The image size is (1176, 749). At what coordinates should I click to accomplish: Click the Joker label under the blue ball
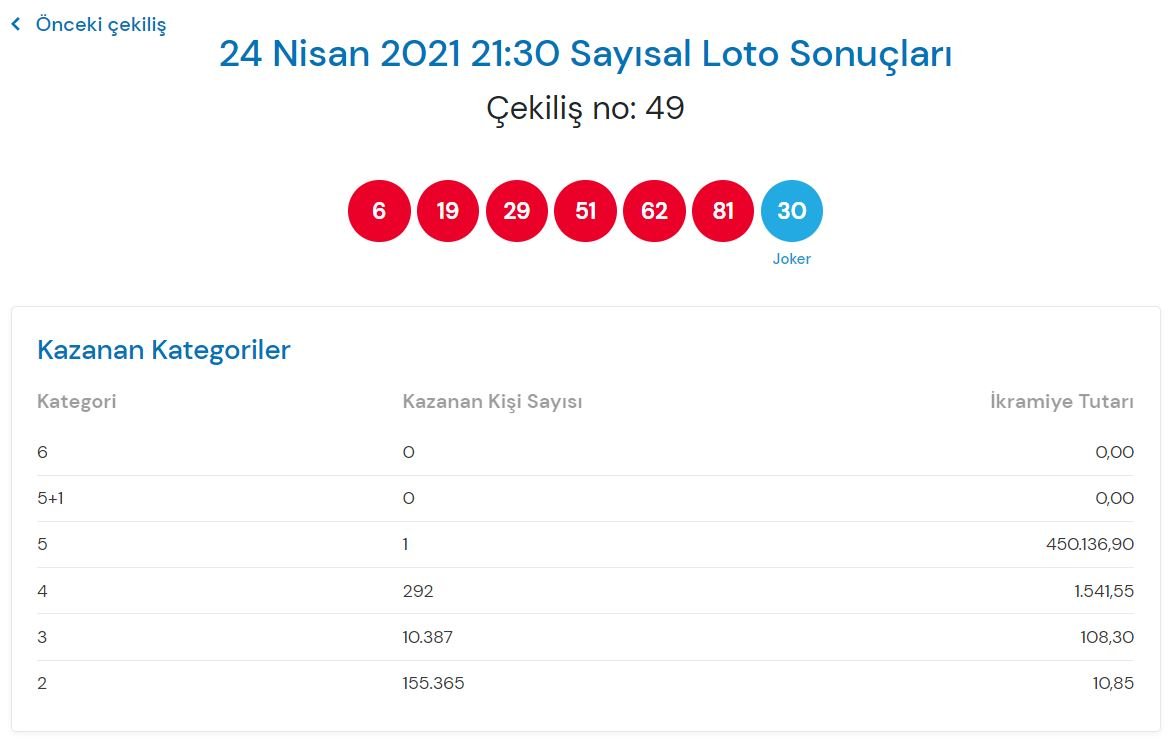click(792, 259)
